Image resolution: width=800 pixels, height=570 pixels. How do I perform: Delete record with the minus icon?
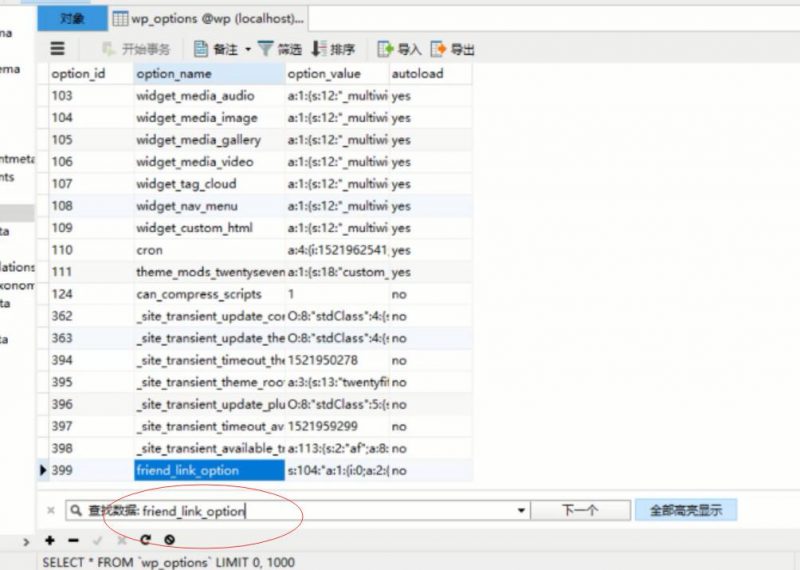coord(73,540)
